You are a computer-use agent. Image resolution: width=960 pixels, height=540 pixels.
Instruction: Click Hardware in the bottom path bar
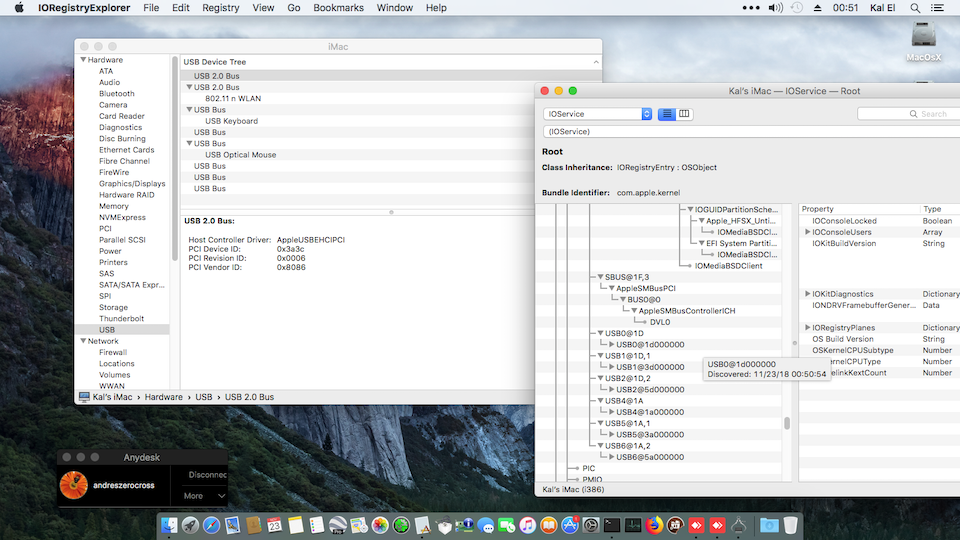tap(164, 397)
